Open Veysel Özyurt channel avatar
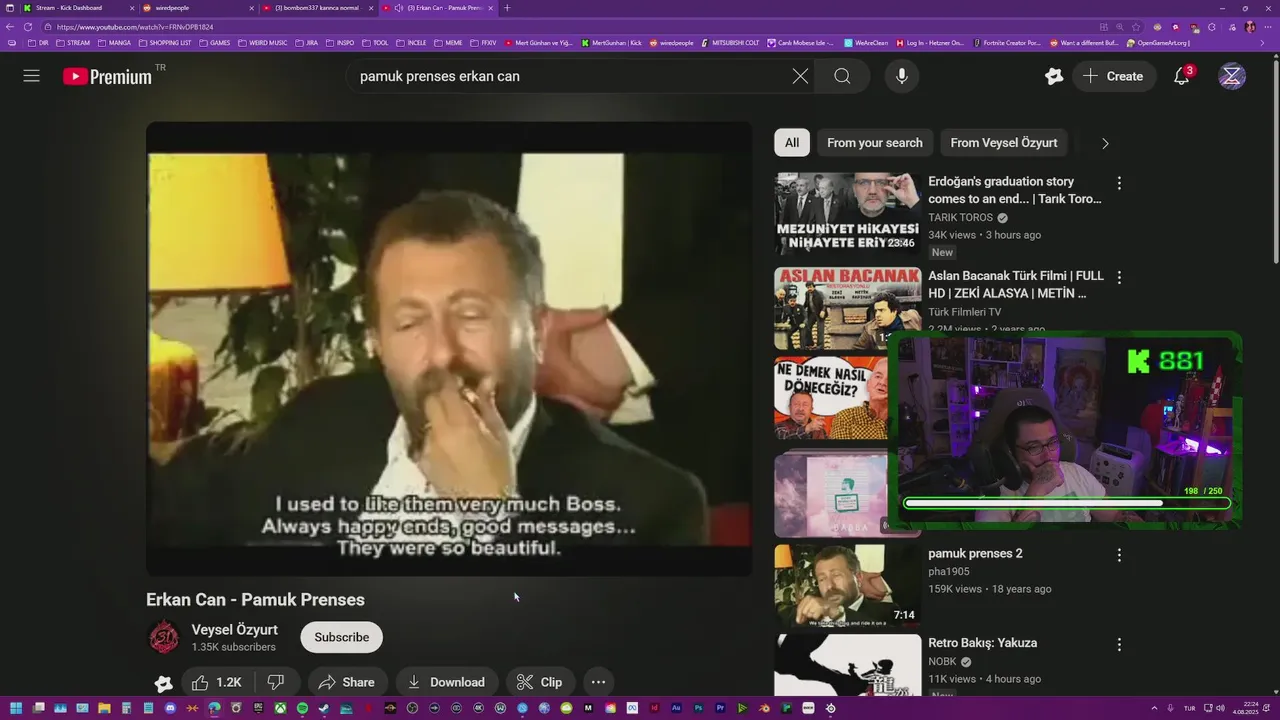The height and width of the screenshot is (720, 1280). [x=164, y=637]
